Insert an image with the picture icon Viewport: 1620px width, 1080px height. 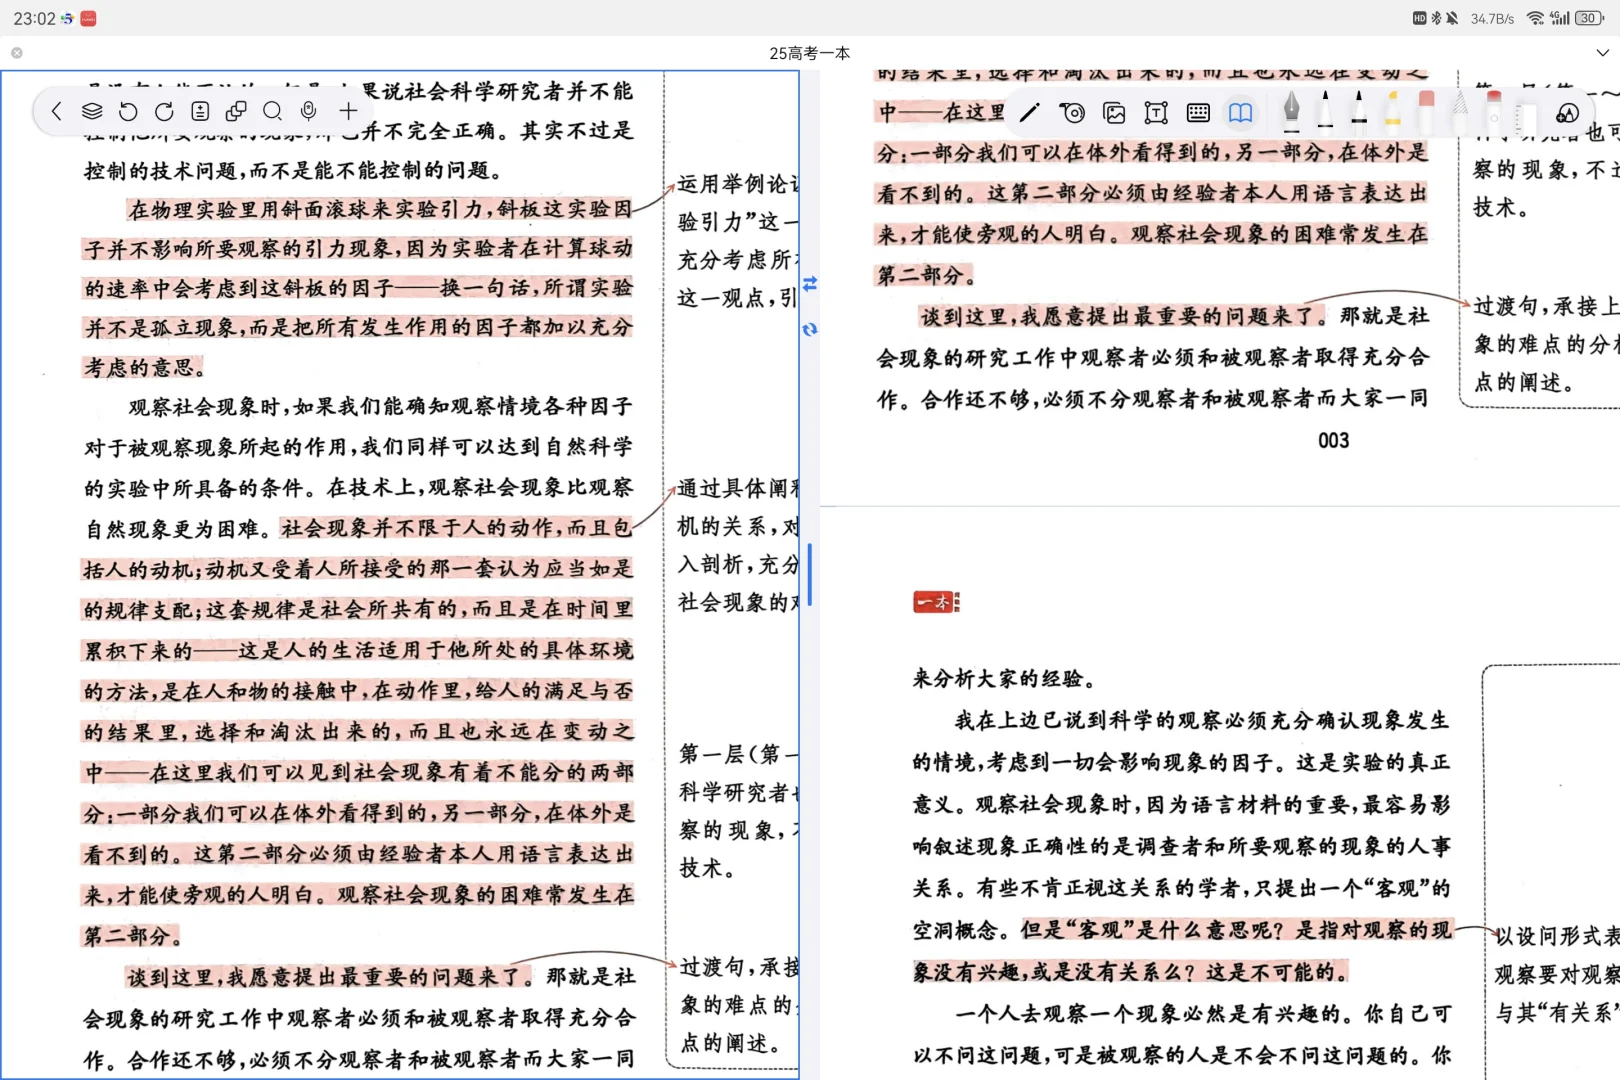pos(1114,112)
